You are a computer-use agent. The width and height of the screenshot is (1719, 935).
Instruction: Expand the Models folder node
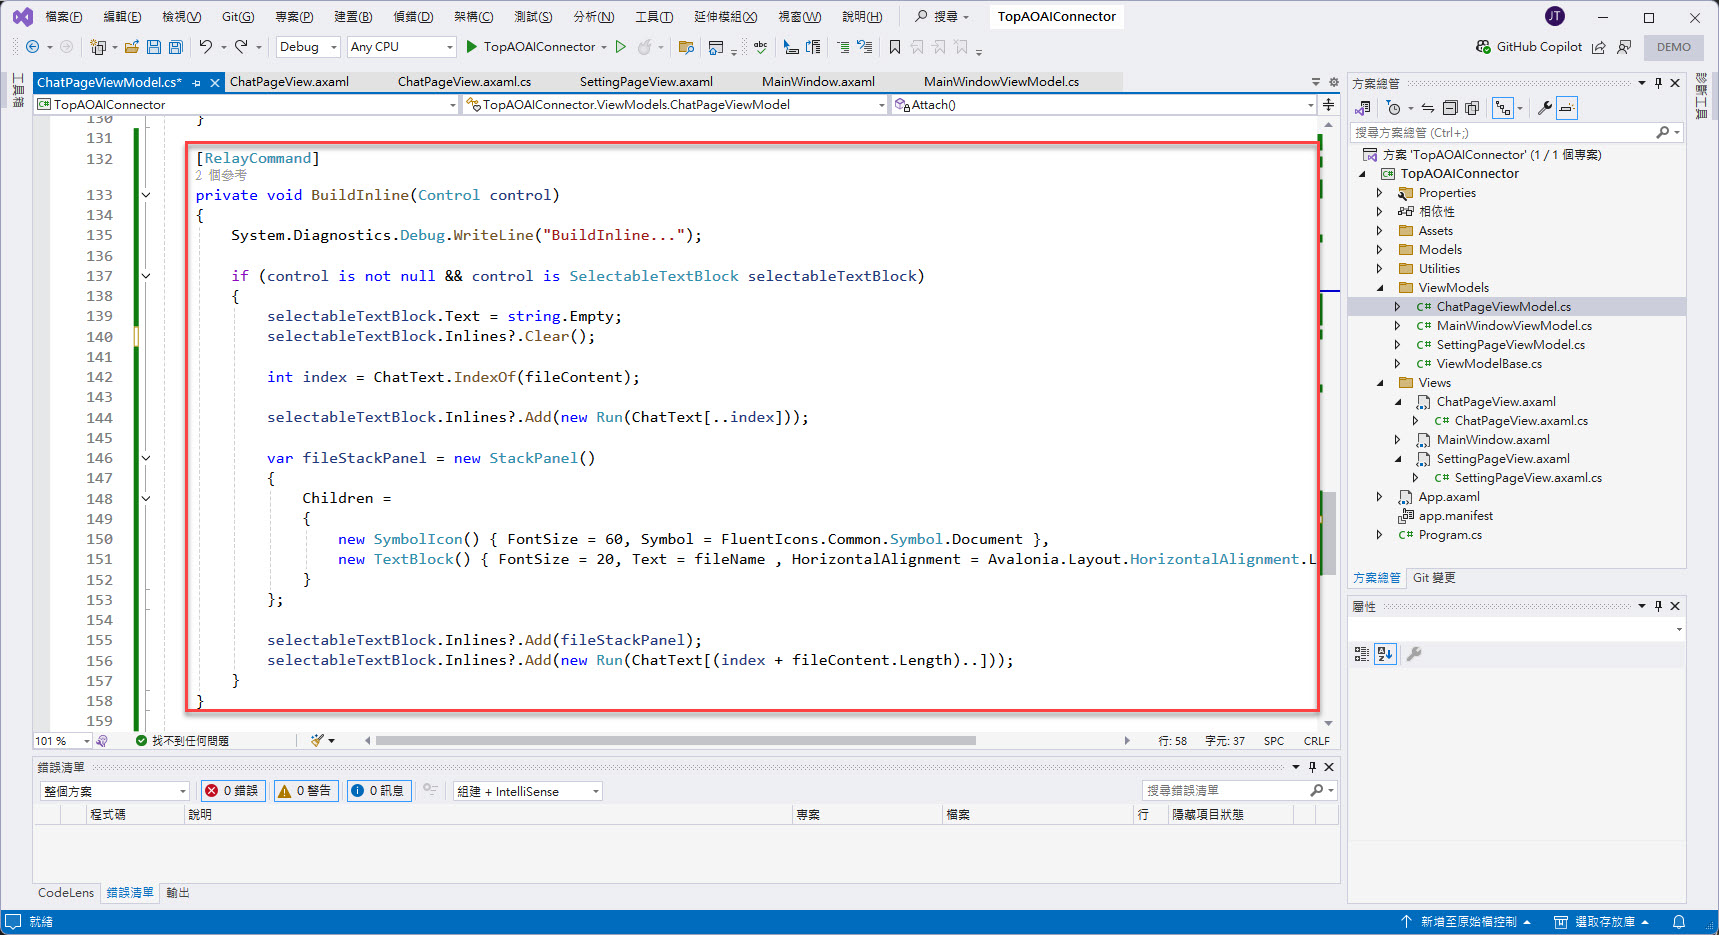1379,250
